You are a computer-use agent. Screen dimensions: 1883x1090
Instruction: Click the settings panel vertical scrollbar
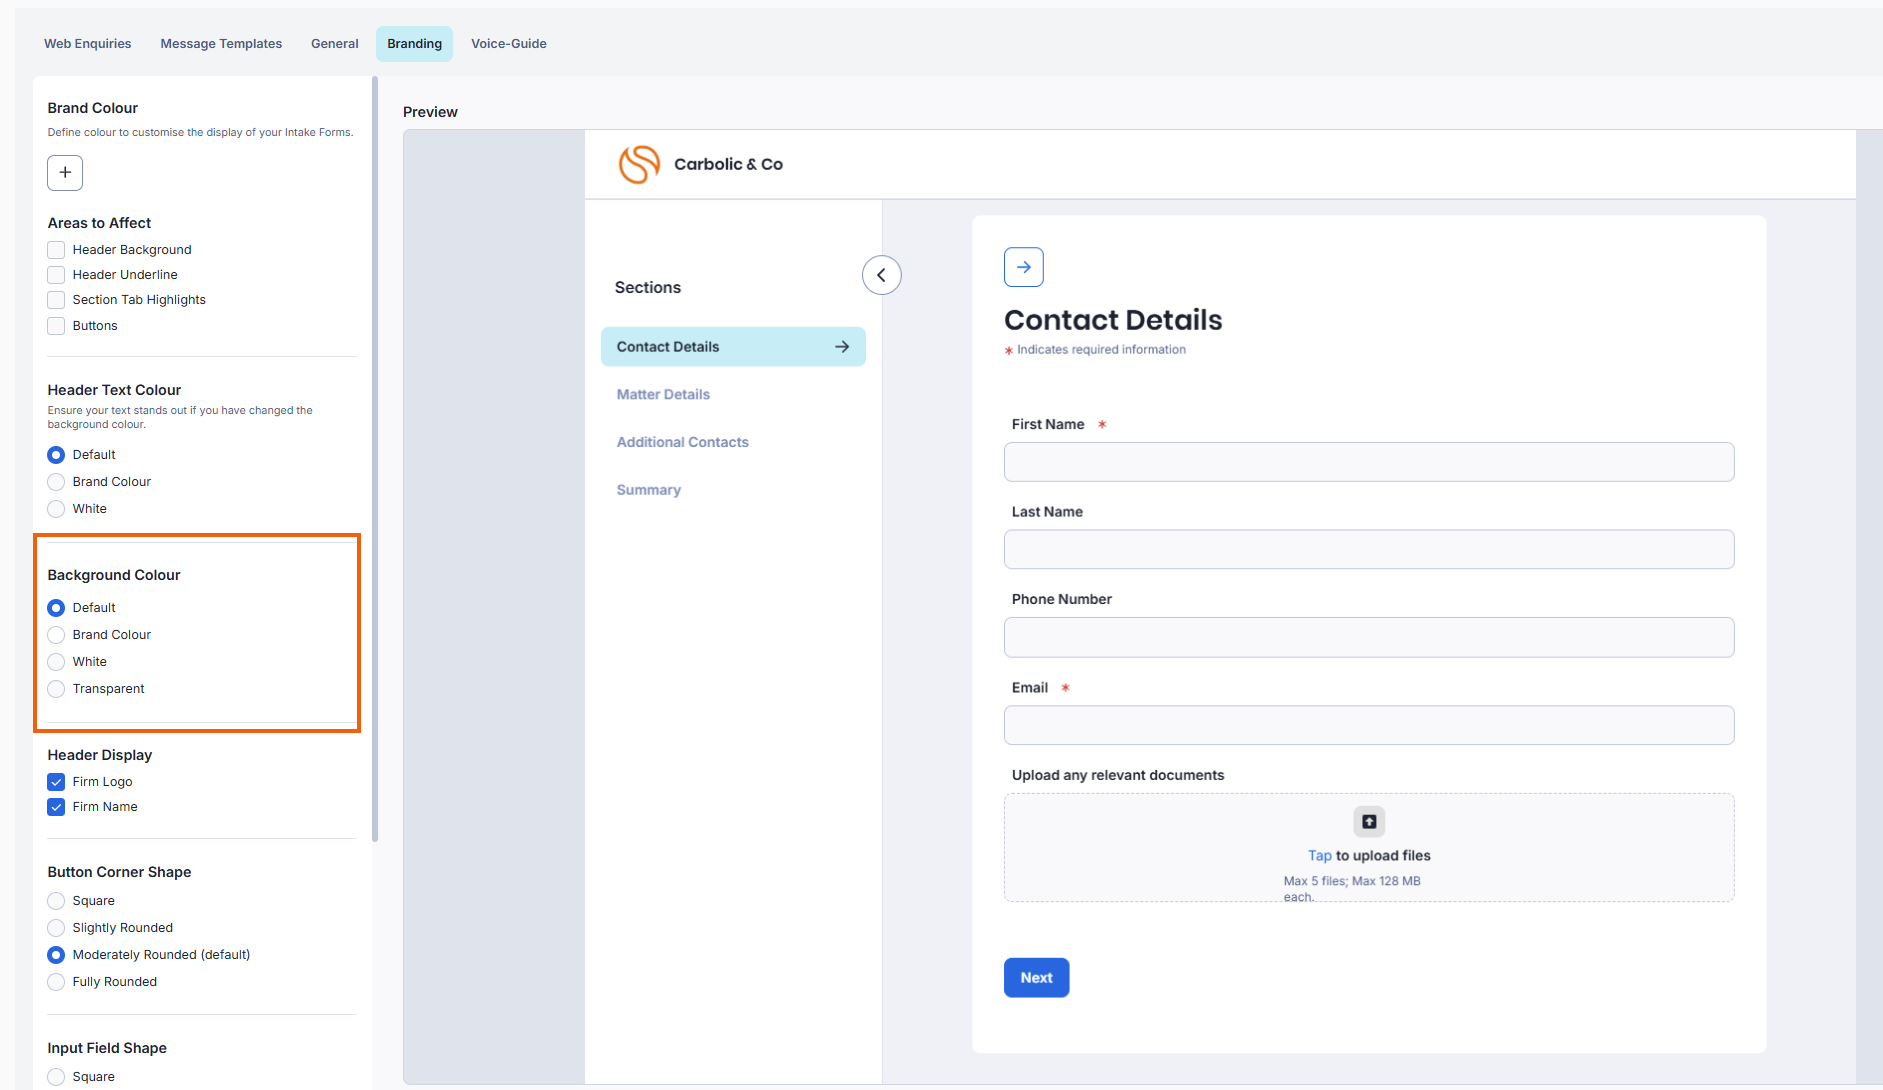point(375,460)
